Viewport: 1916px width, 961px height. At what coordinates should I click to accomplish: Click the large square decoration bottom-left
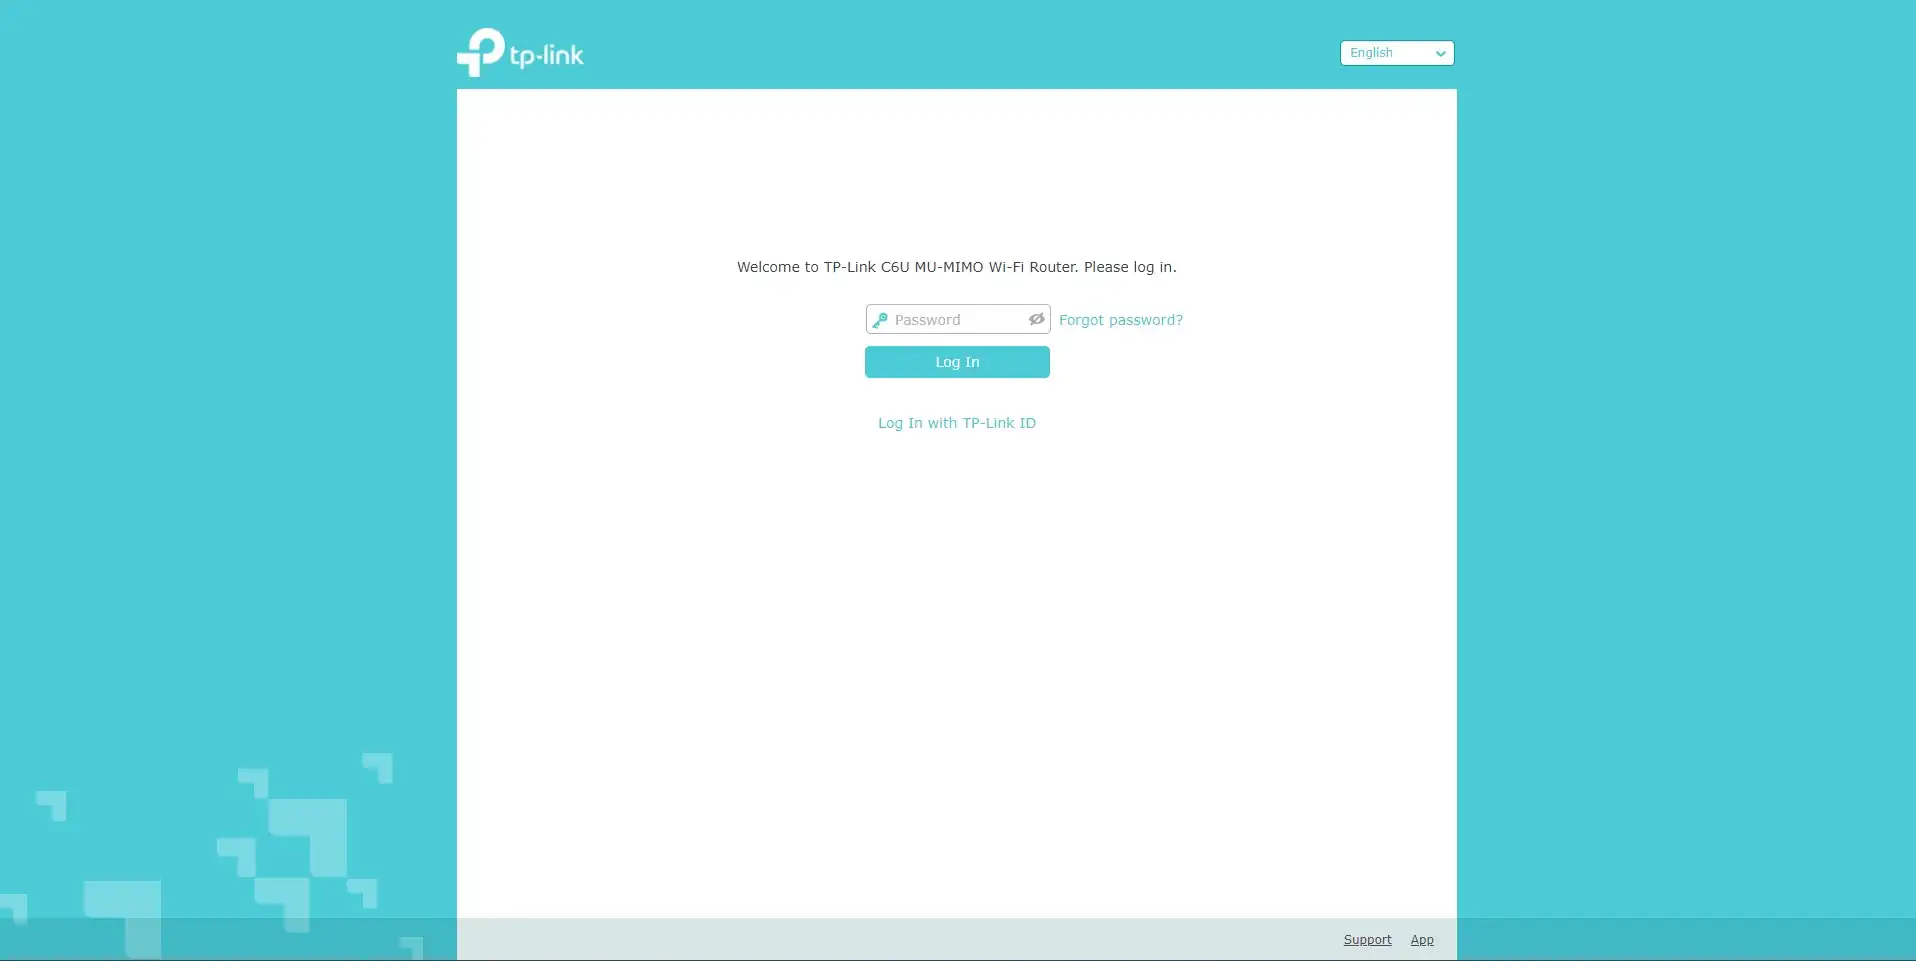310,835
